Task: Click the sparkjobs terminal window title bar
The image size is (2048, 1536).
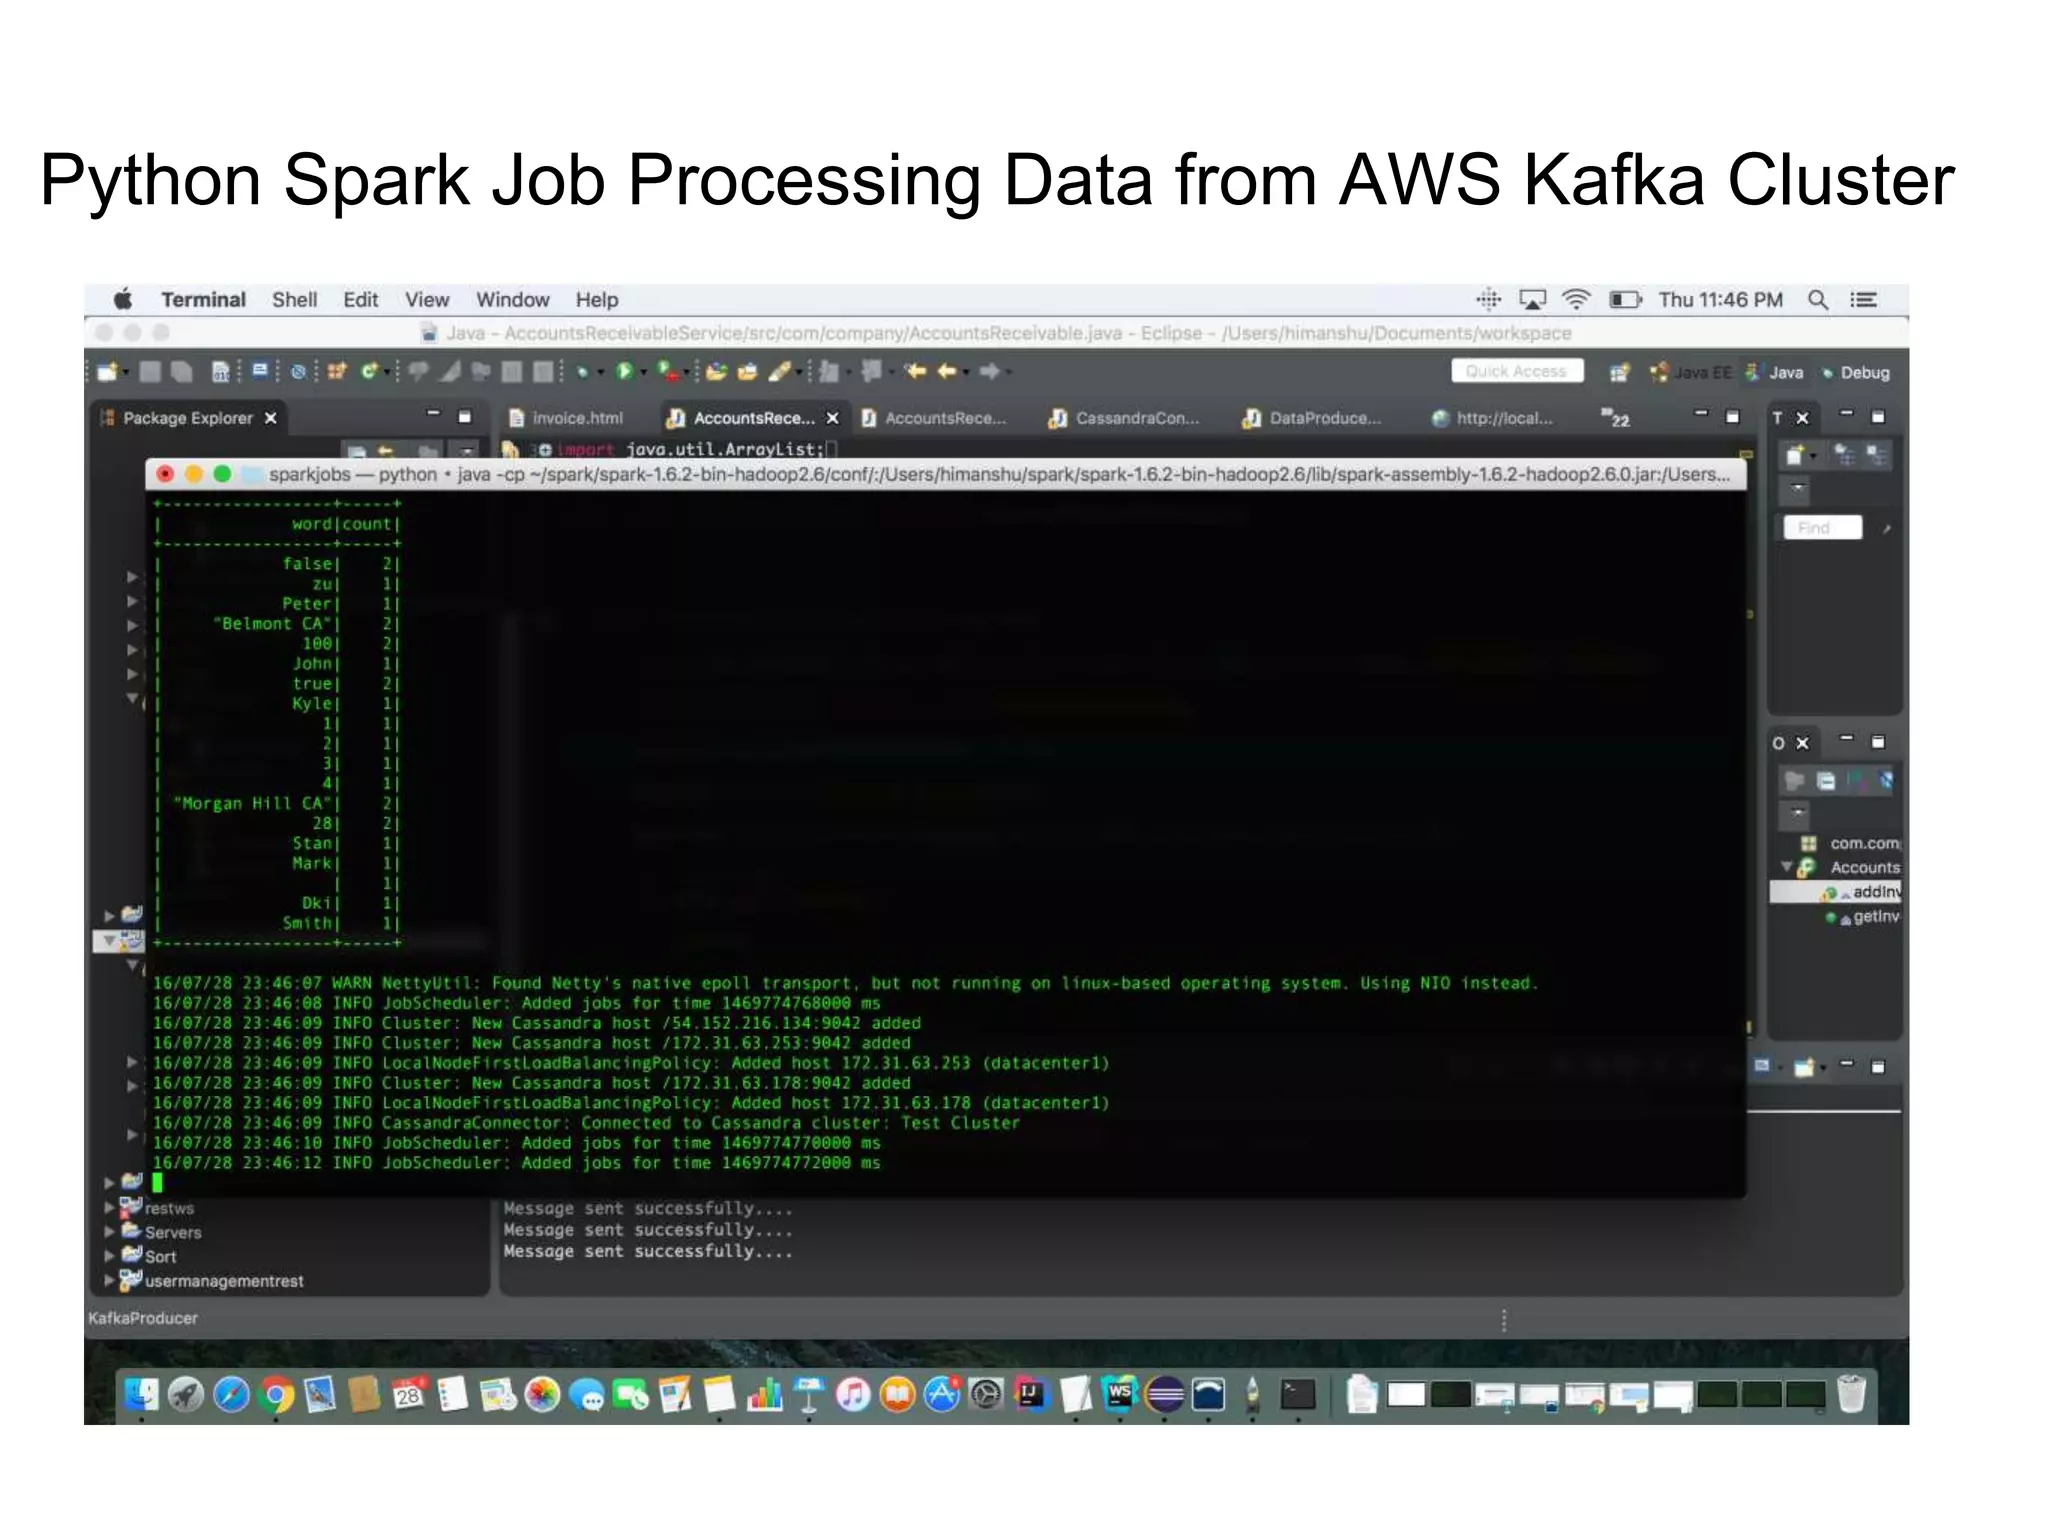Action: pos(946,474)
